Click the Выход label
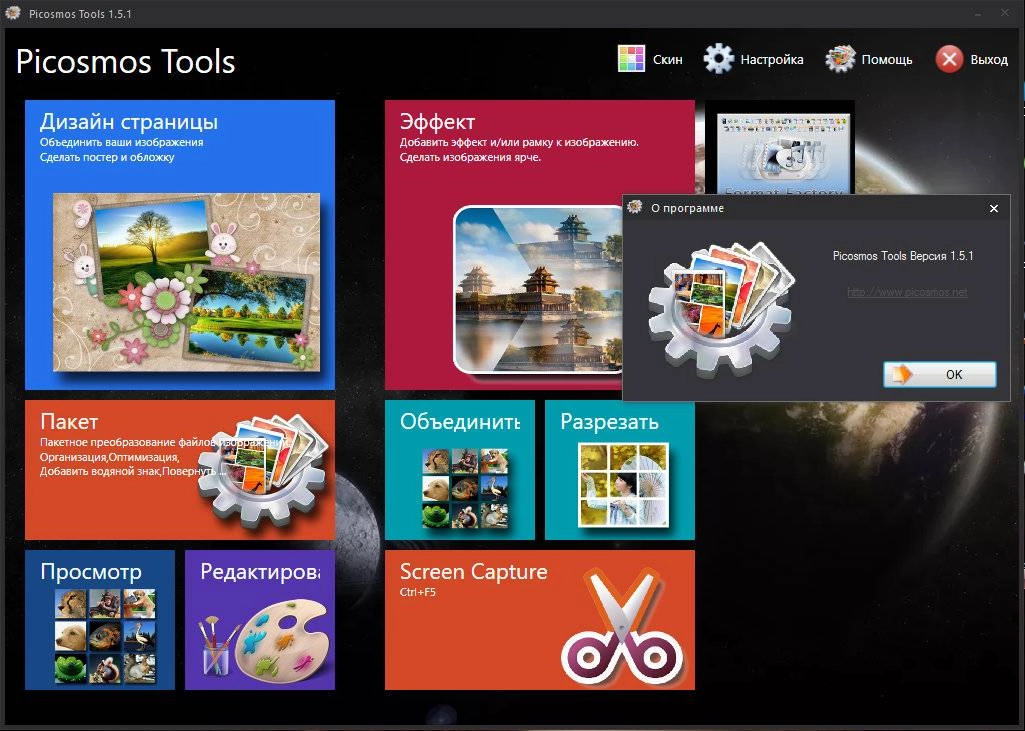The width and height of the screenshot is (1025, 731). (x=989, y=60)
